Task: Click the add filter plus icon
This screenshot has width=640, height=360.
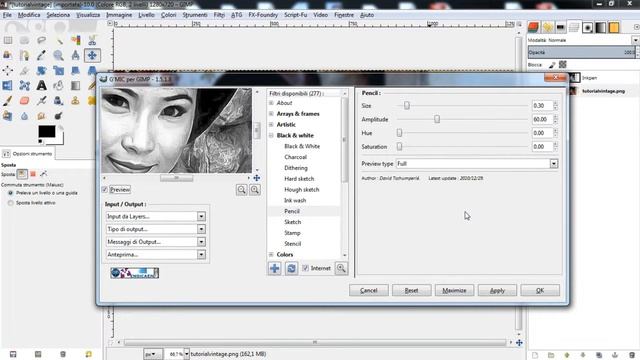Action: click(275, 268)
